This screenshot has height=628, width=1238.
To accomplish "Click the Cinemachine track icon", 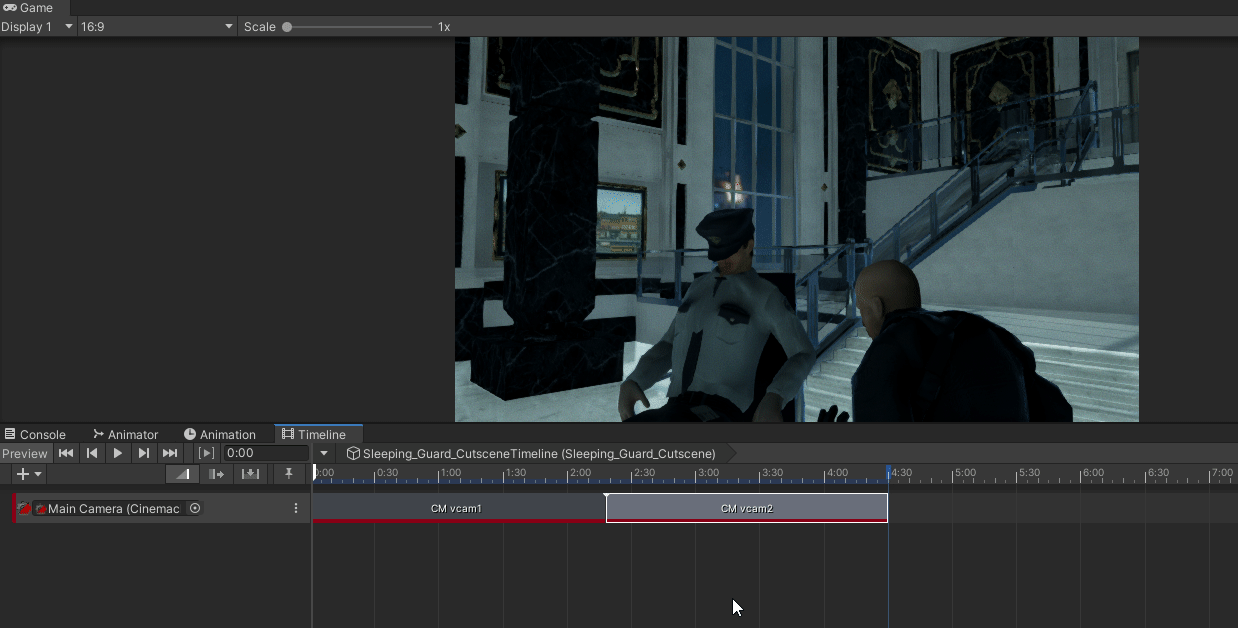I will (x=24, y=509).
